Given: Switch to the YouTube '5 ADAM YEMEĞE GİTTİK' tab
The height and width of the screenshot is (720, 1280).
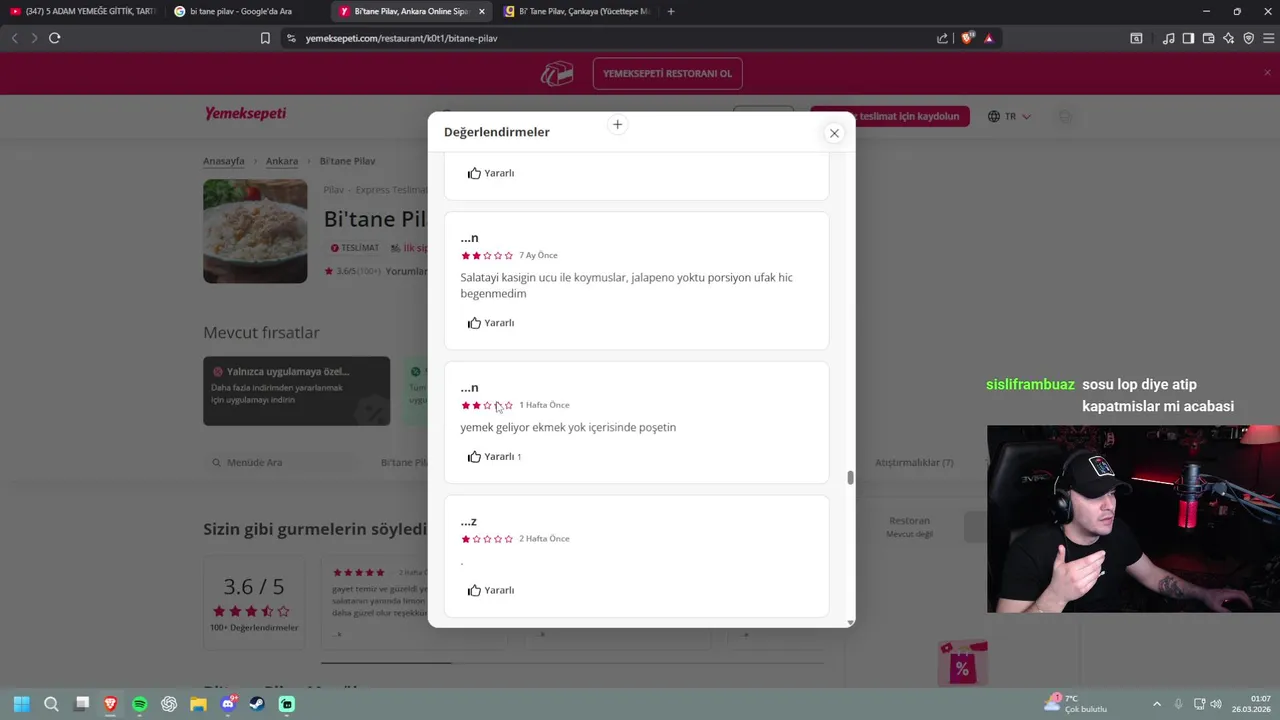Looking at the screenshot, I should click(x=82, y=11).
